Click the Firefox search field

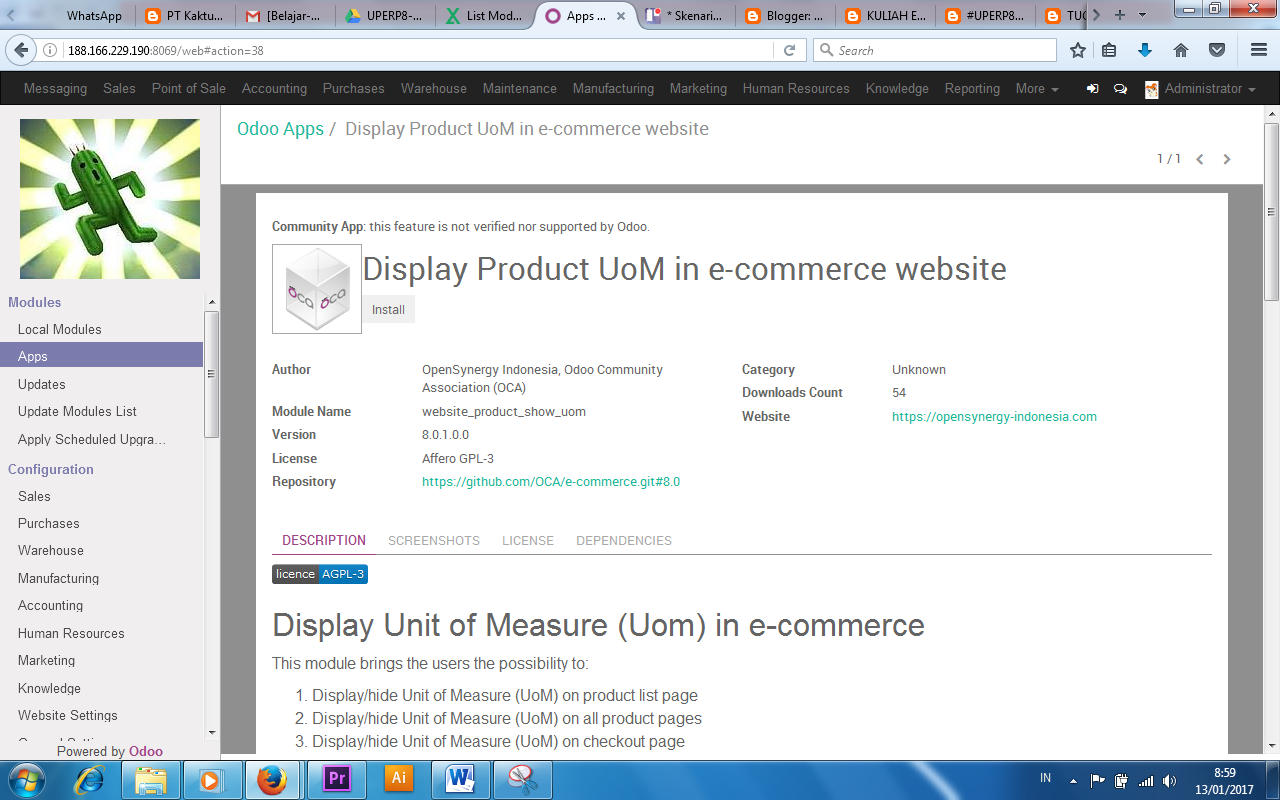point(935,50)
